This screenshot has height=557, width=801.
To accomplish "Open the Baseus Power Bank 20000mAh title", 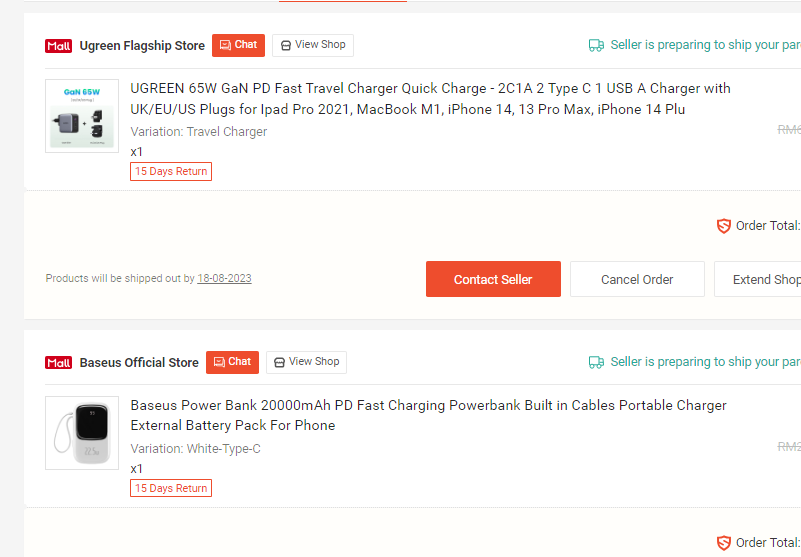I will [428, 415].
